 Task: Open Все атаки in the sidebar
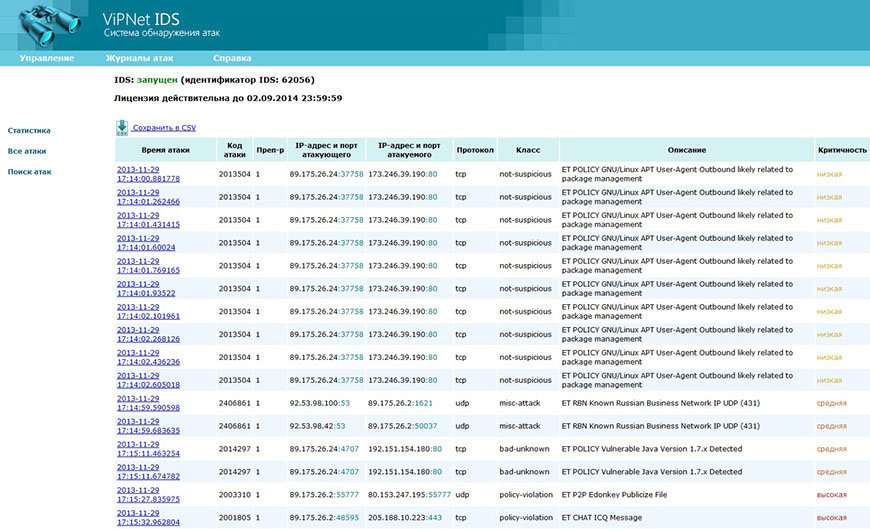pyautogui.click(x=27, y=151)
